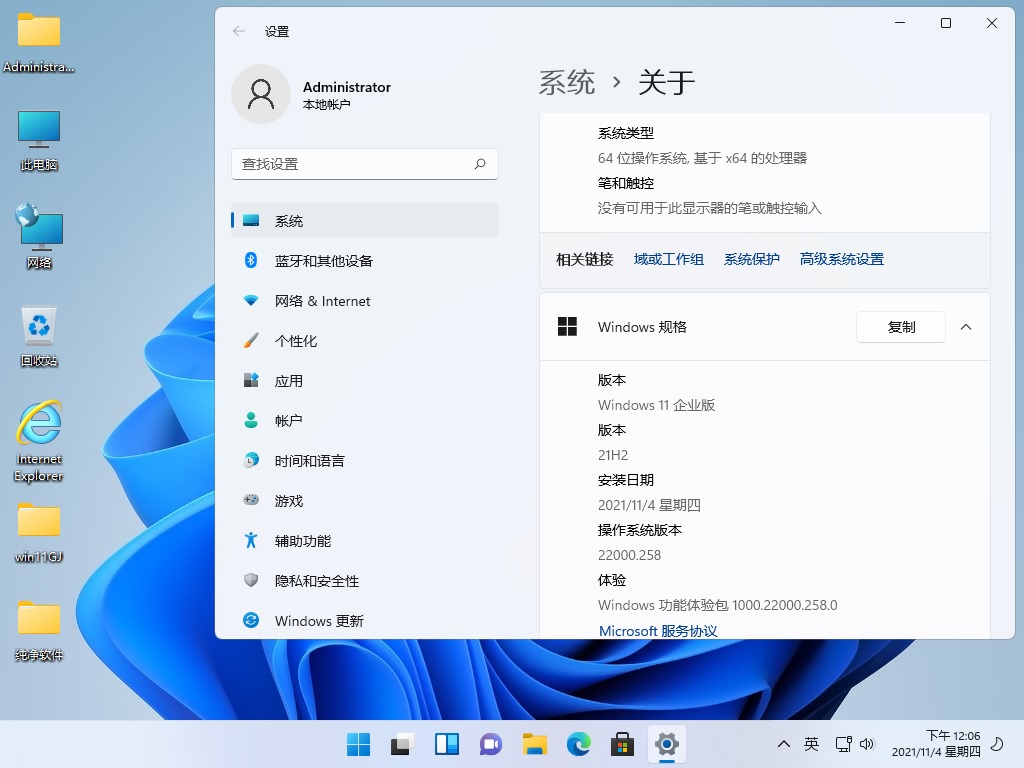Screen dimensions: 1024x768
Task: Select the 纯净软件 desktop folder
Action: tap(39, 631)
